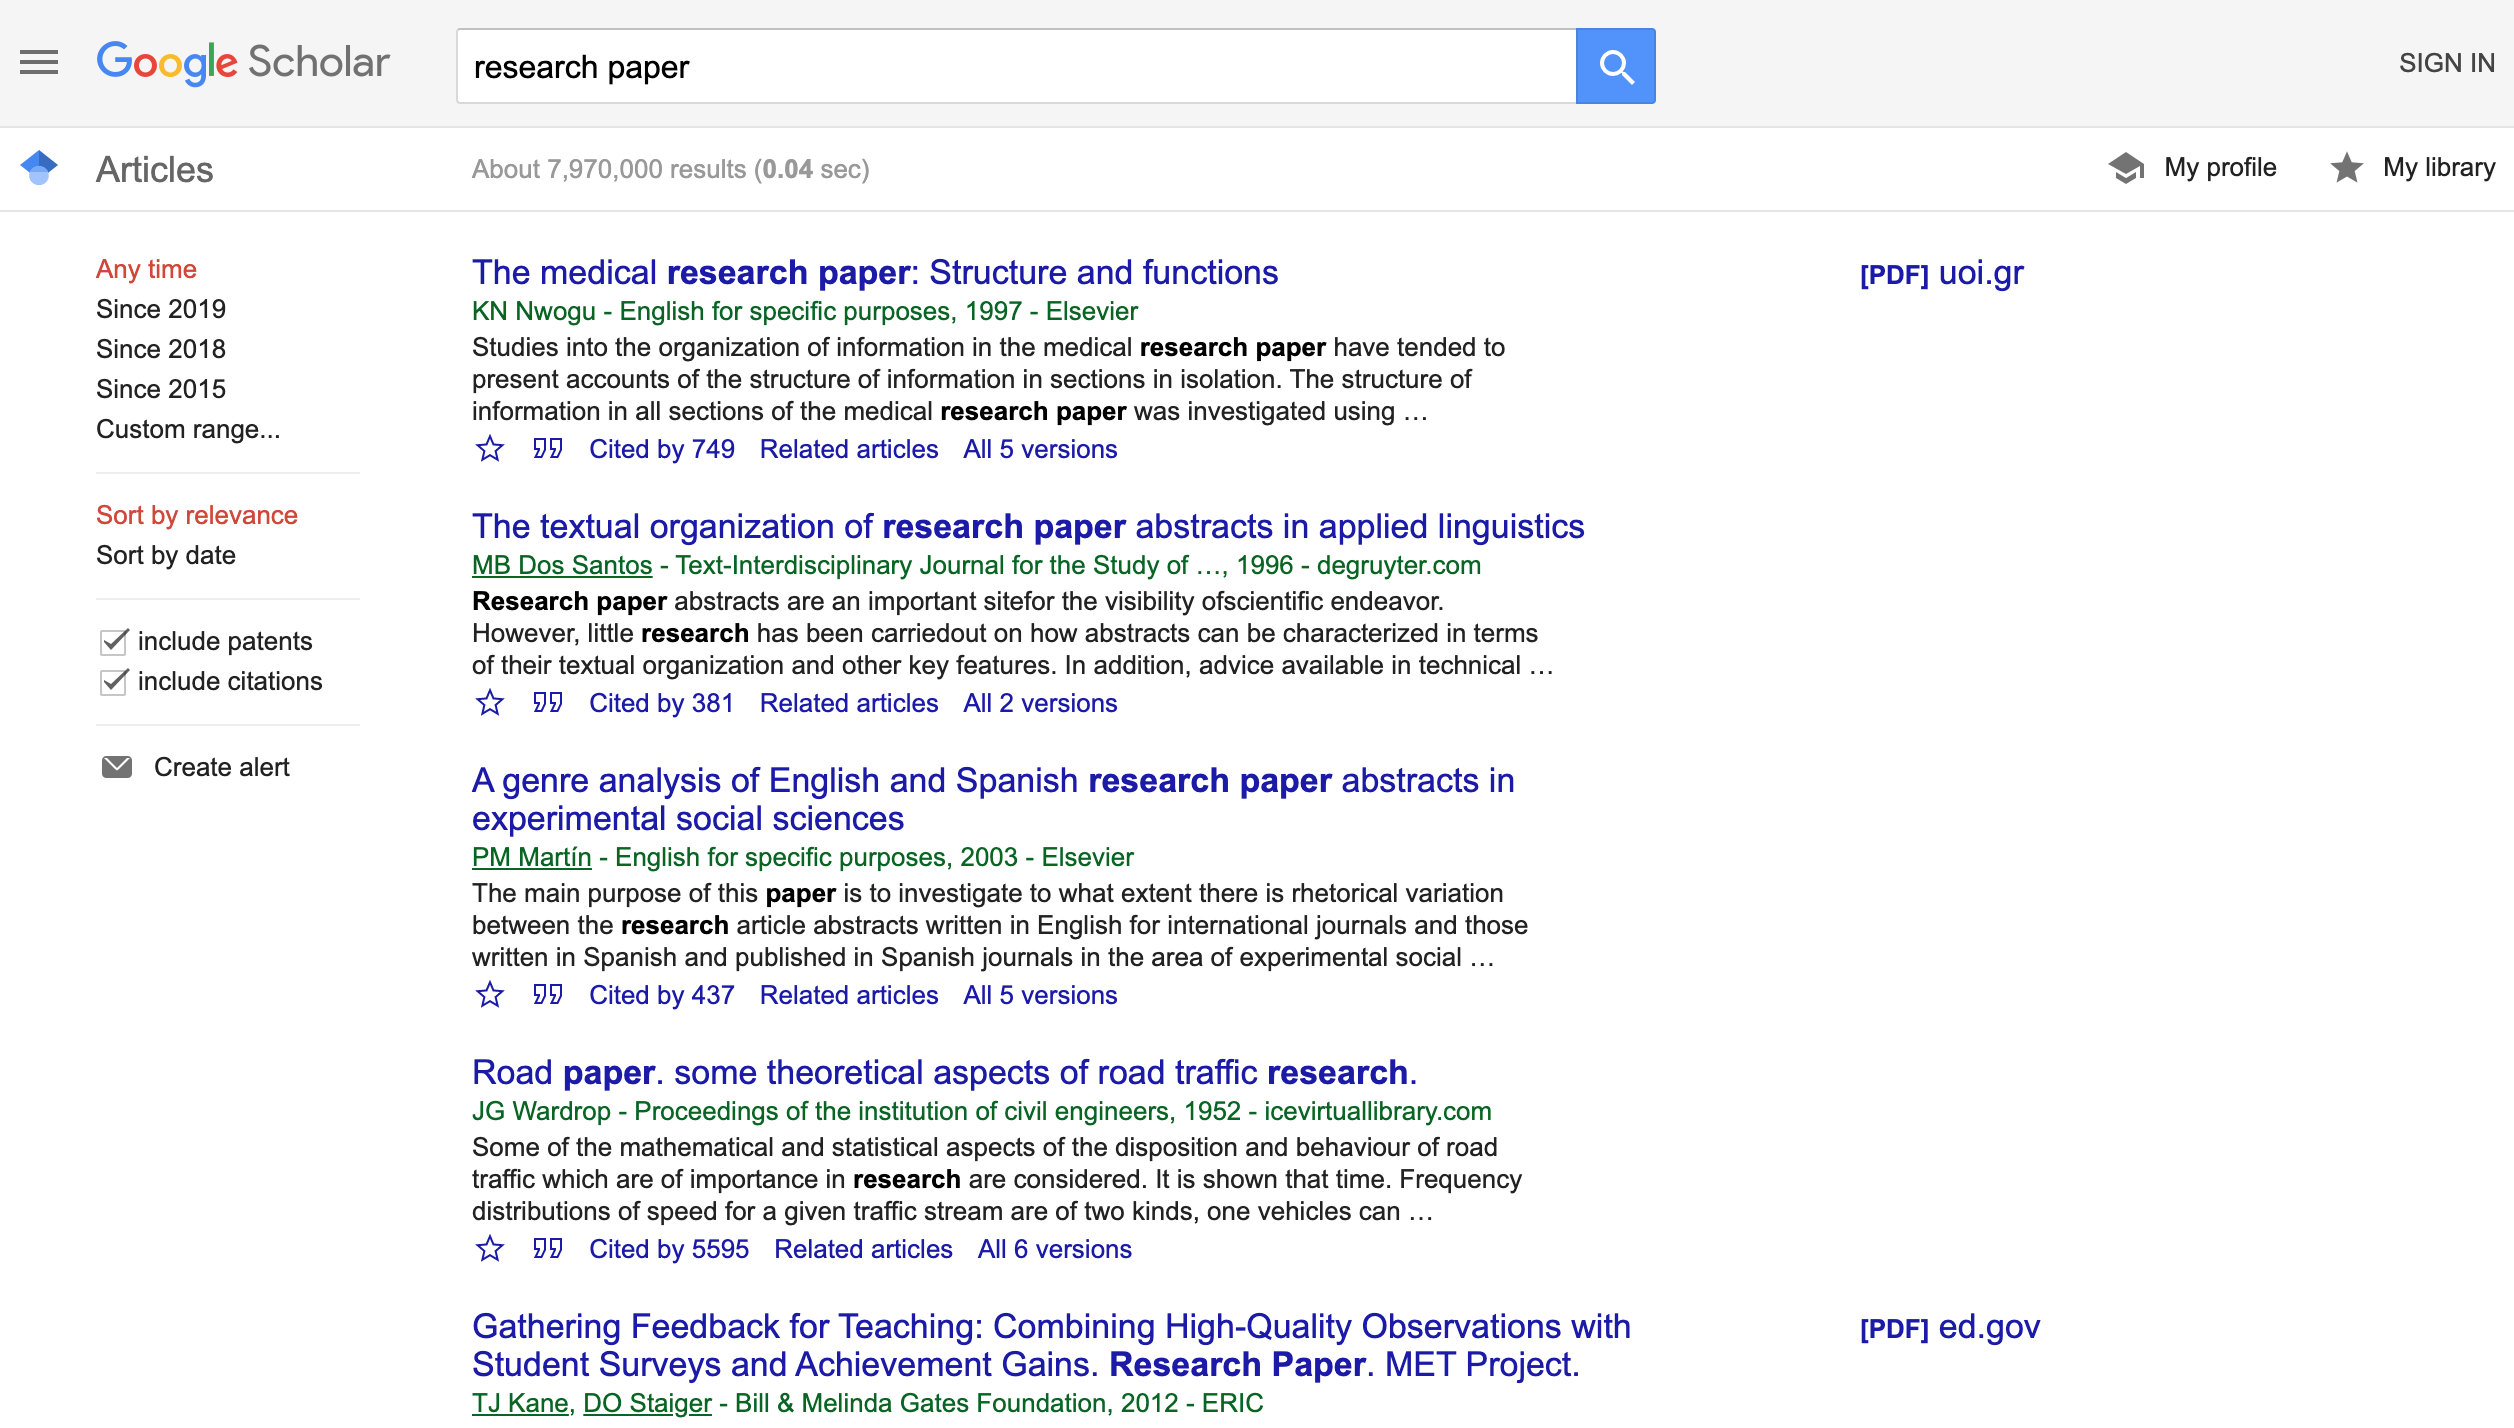
Task: Filter results Since 2015
Action: click(x=161, y=389)
